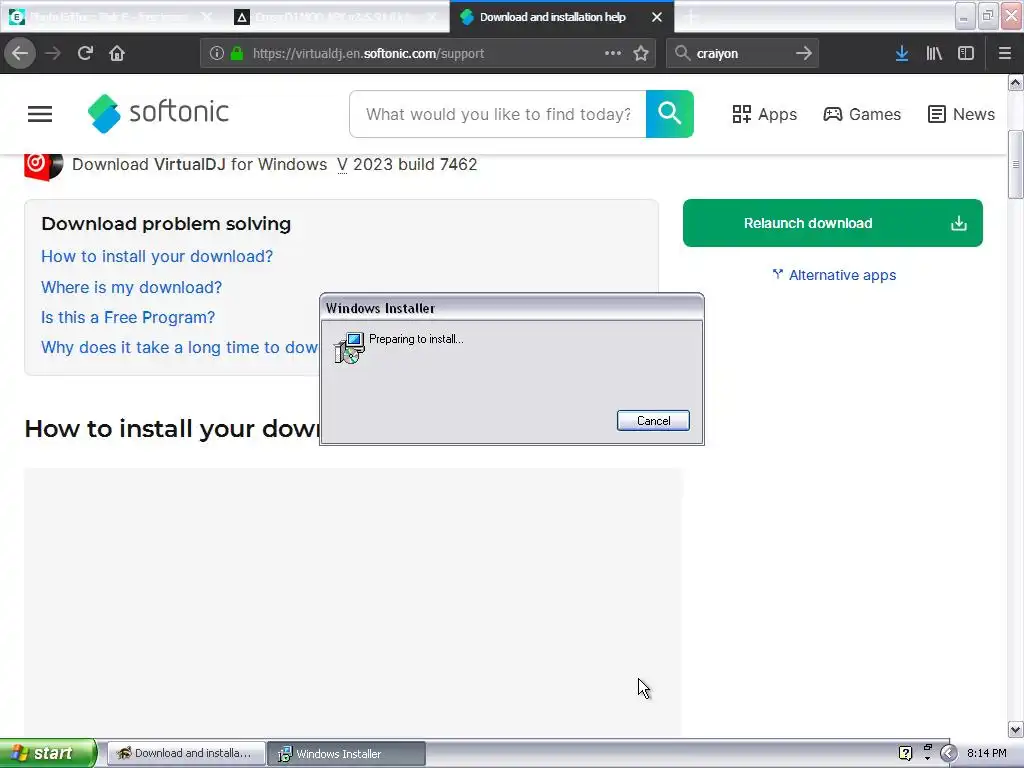
Task: Close the Download and installation help tab
Action: click(657, 17)
